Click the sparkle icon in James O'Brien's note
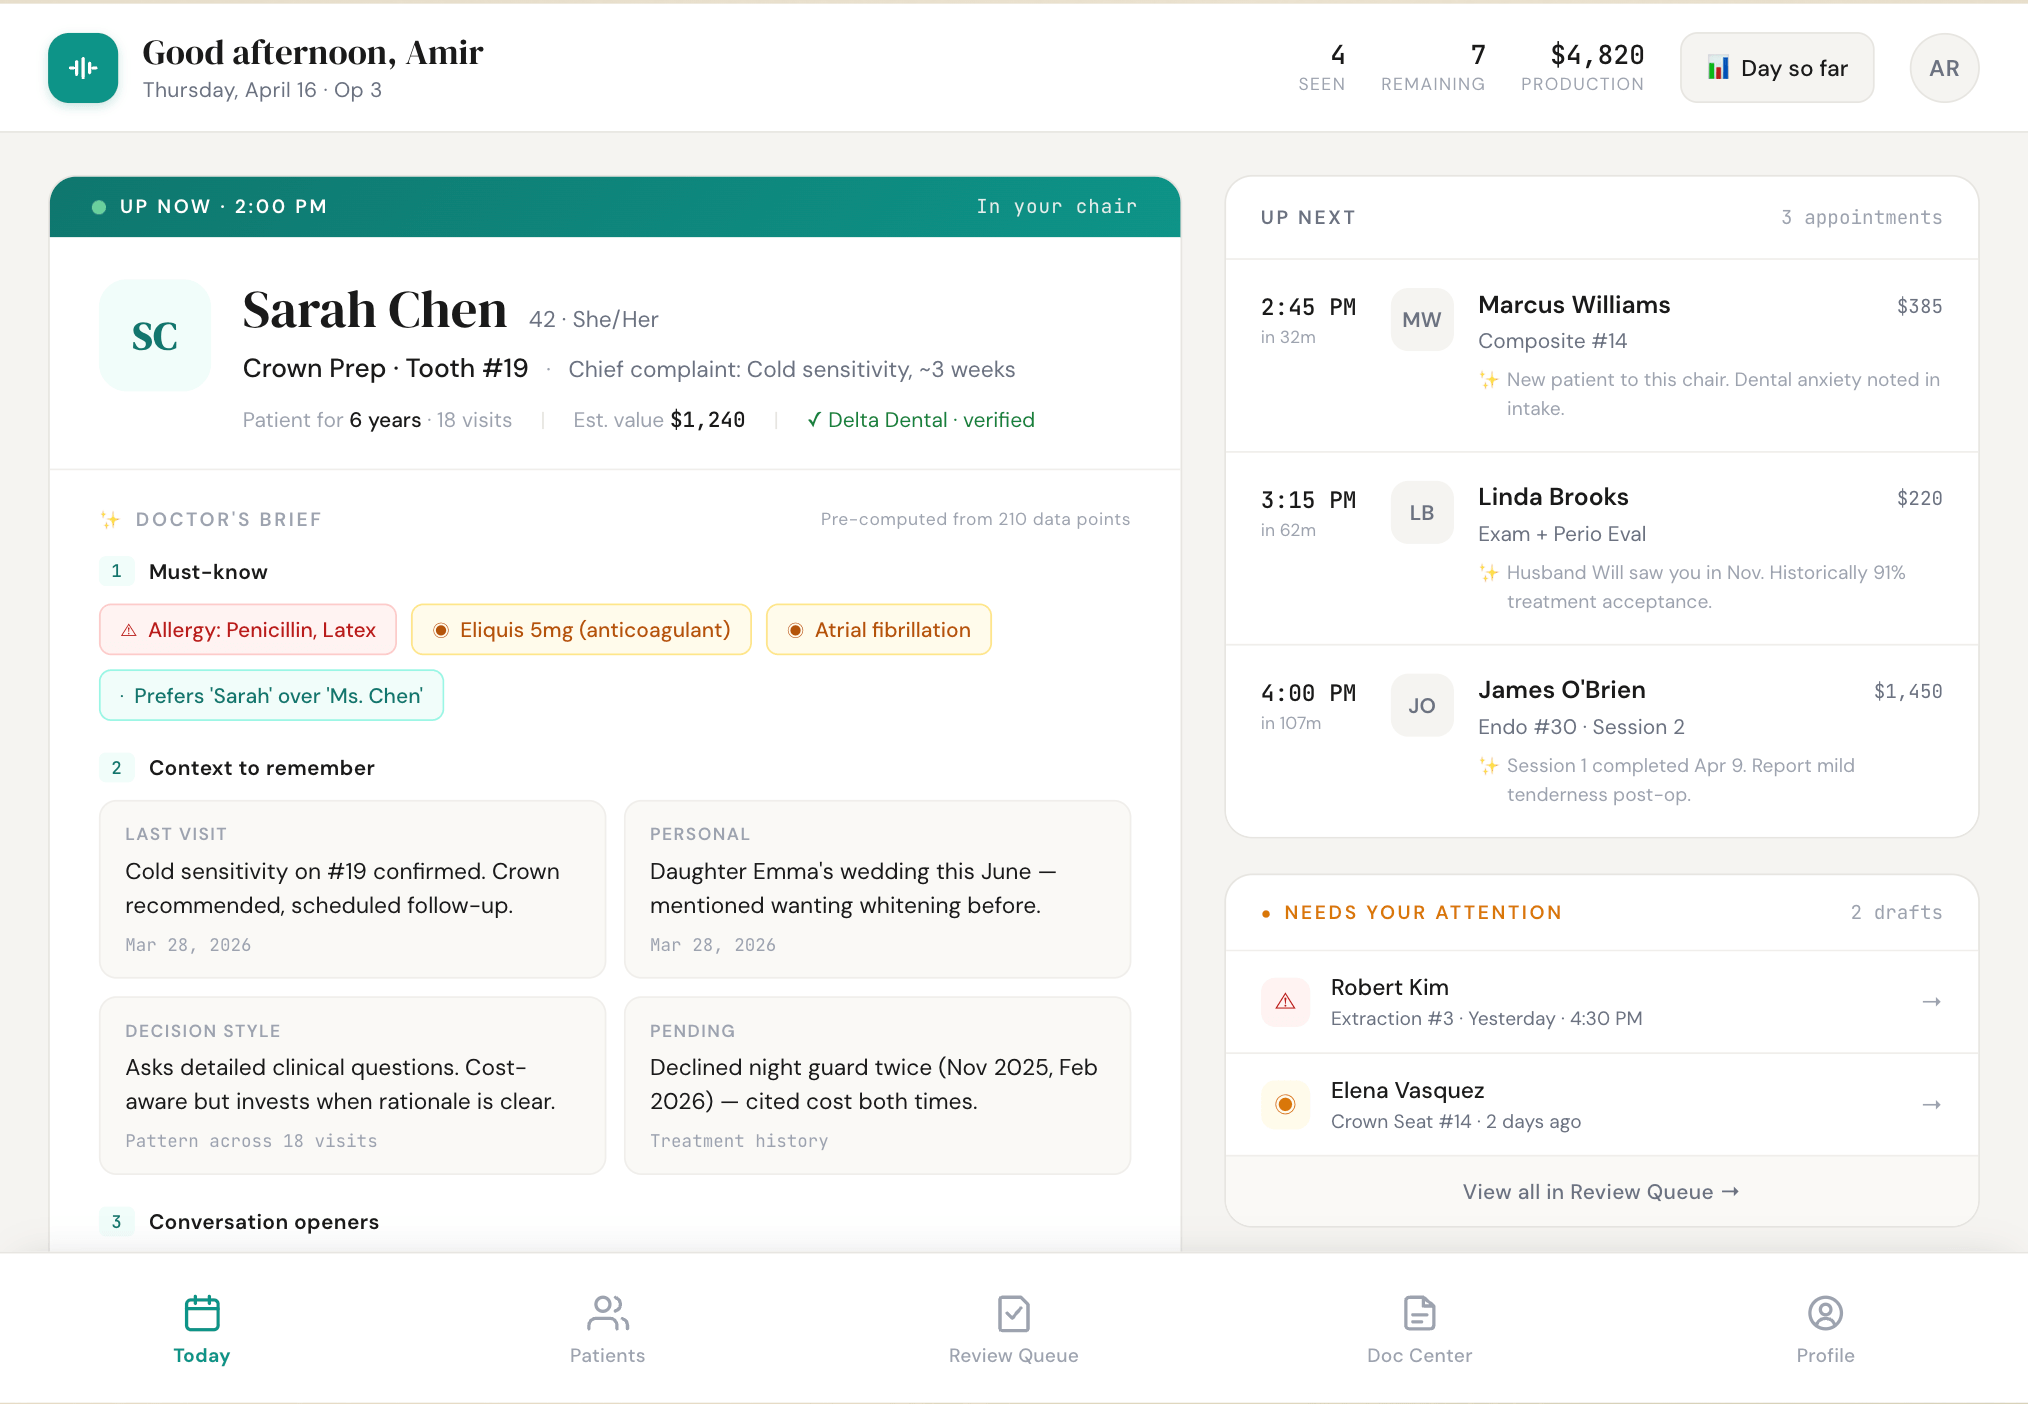This screenshot has height=1404, width=2028. [1489, 766]
